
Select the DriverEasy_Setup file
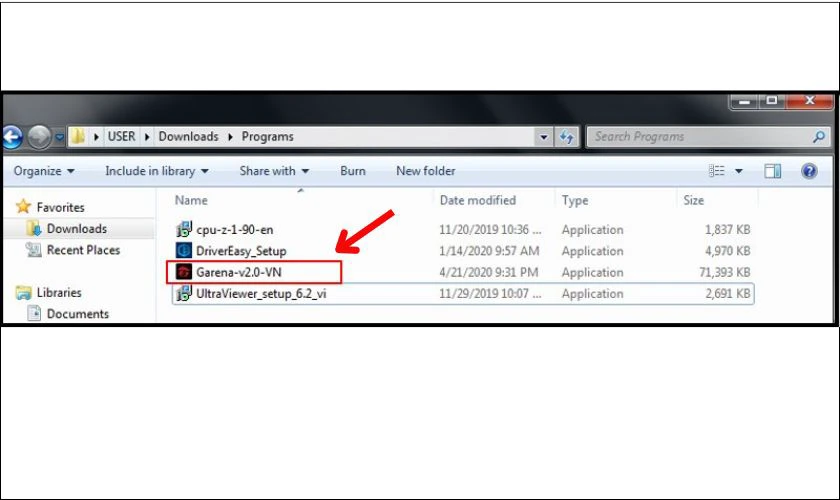click(x=241, y=251)
